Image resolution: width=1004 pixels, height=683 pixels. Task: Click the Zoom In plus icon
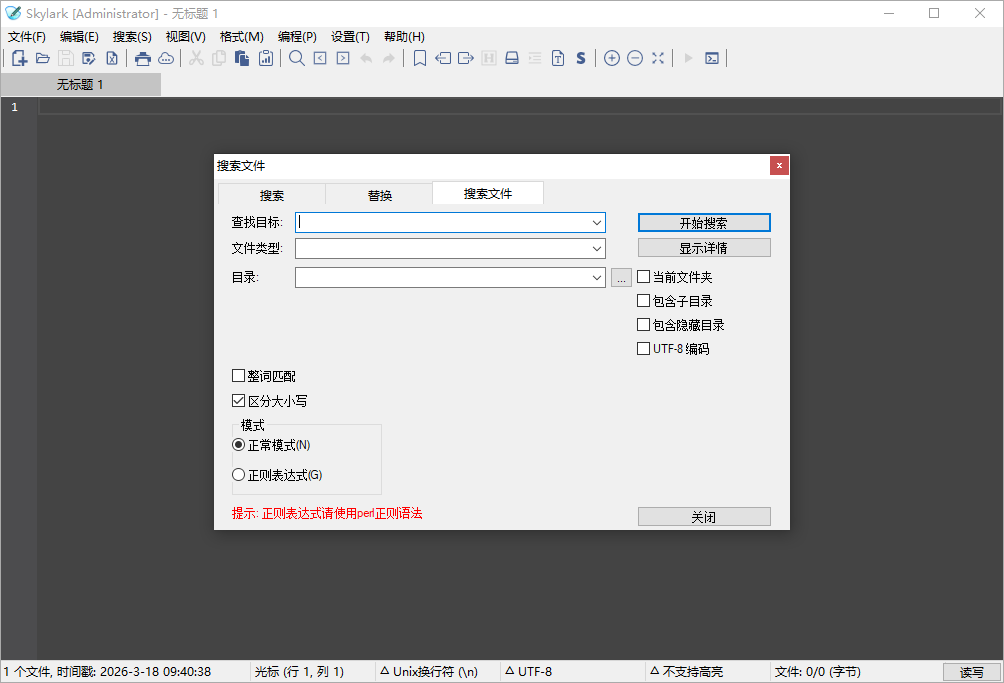click(612, 58)
